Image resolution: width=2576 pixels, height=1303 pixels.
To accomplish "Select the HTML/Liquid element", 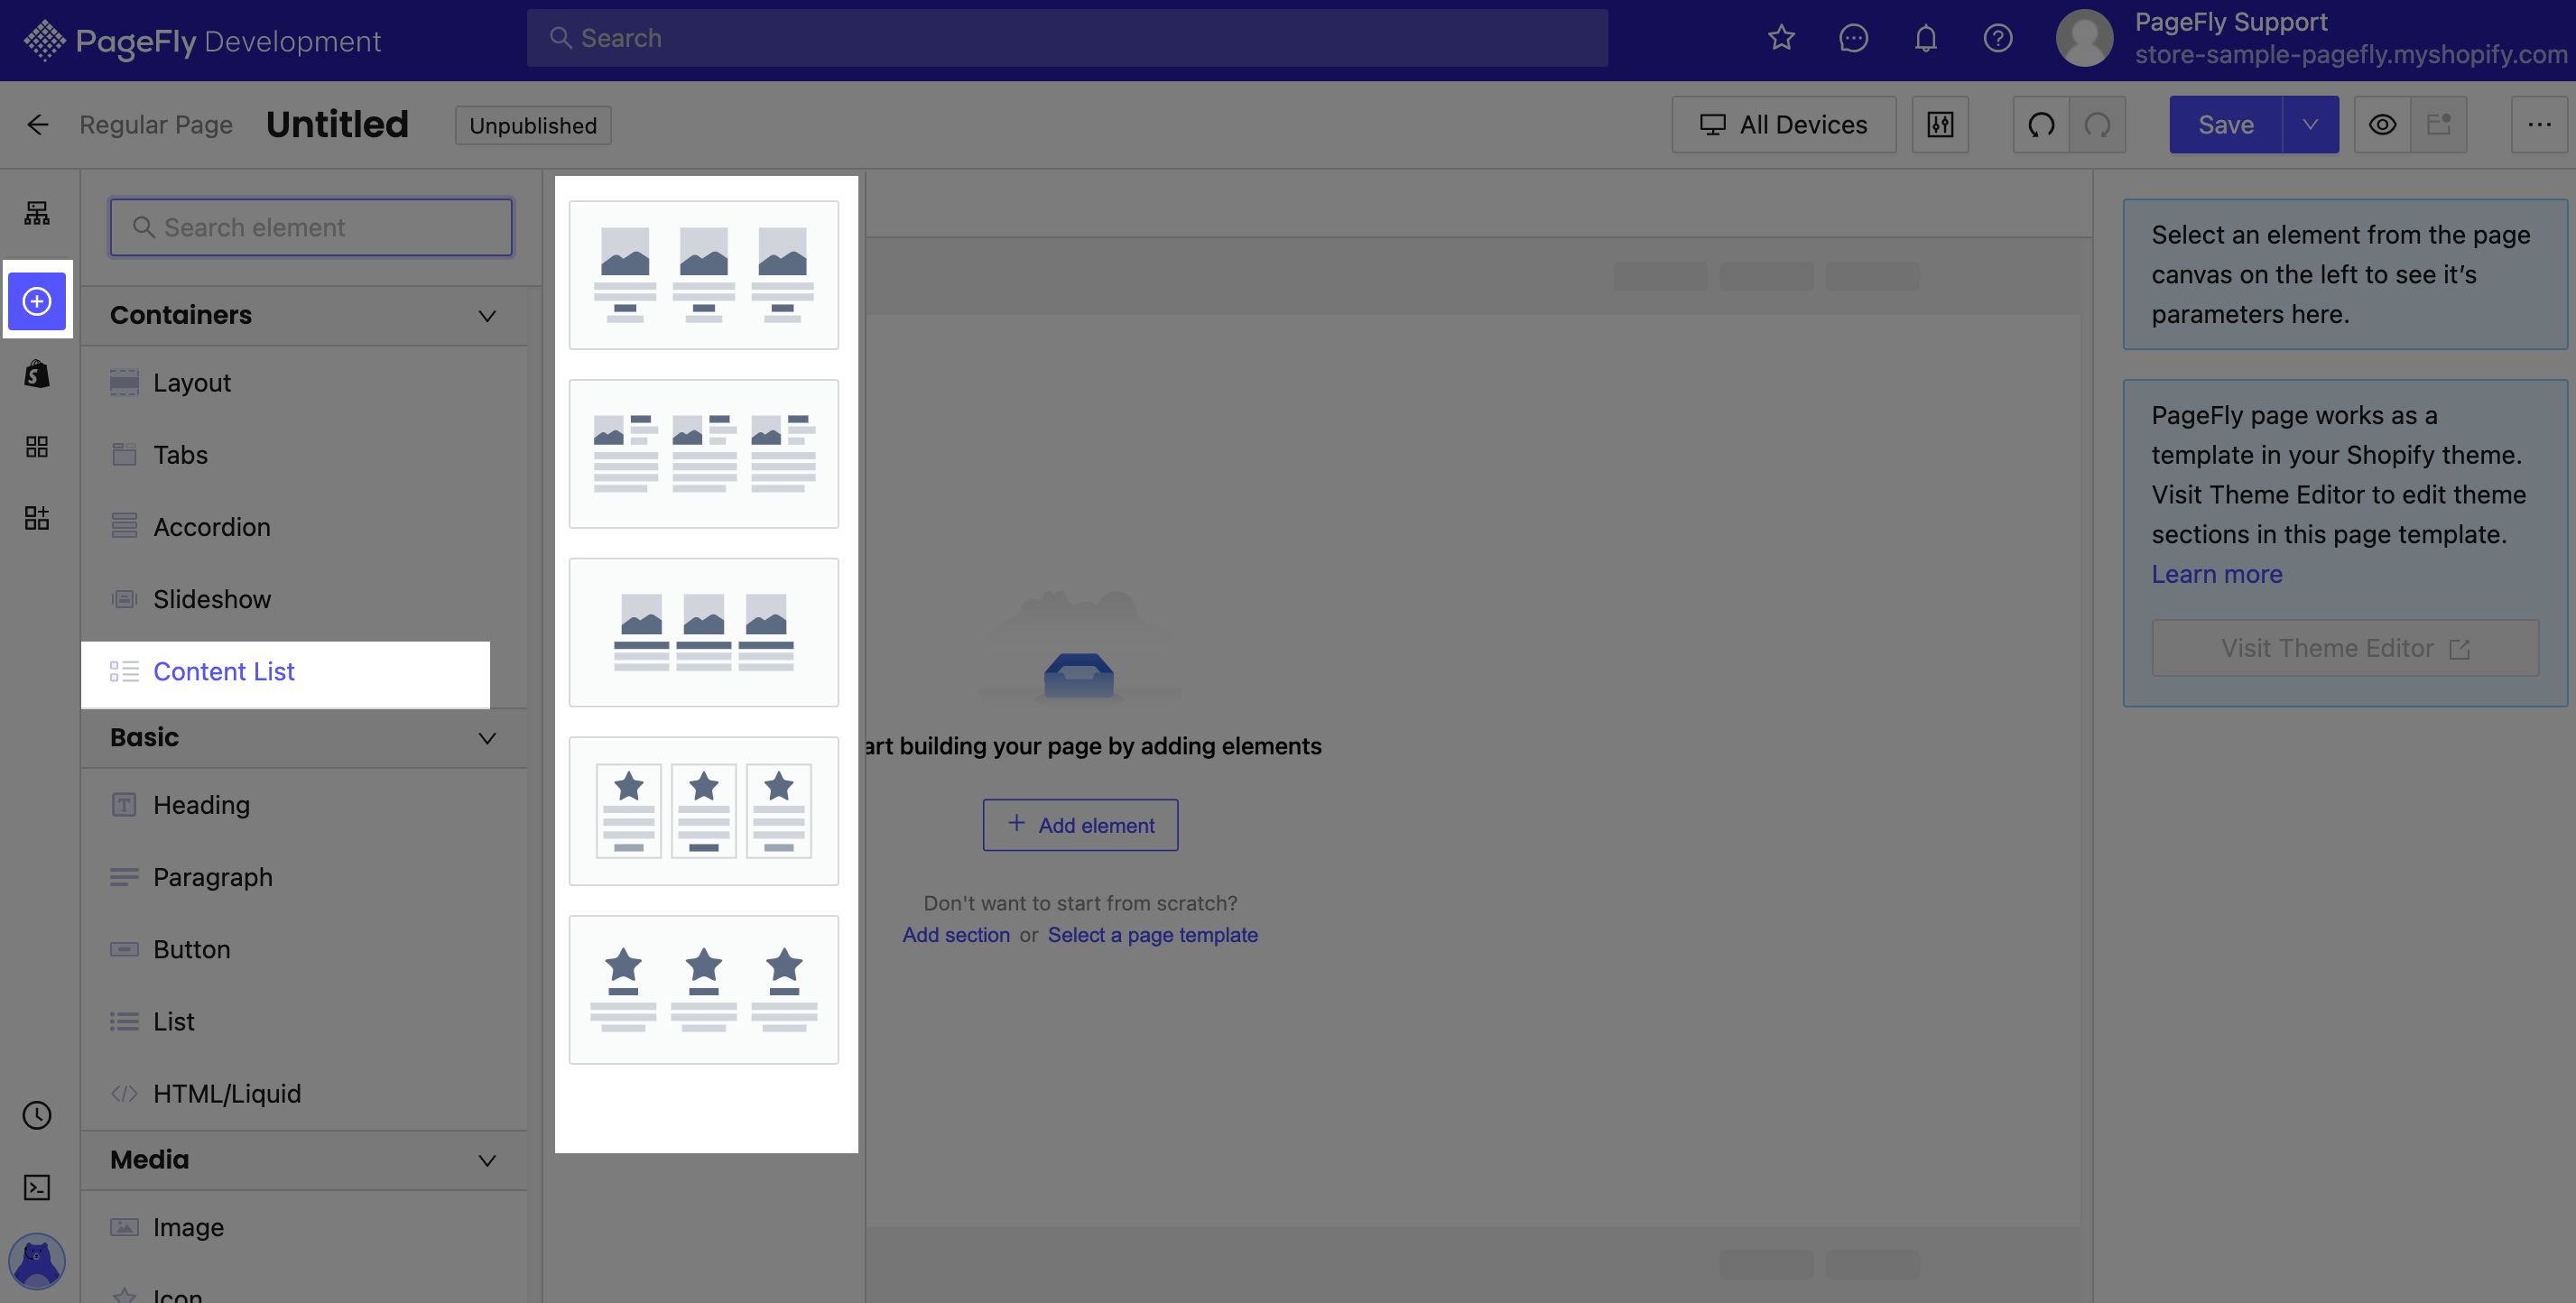I will coord(303,1094).
